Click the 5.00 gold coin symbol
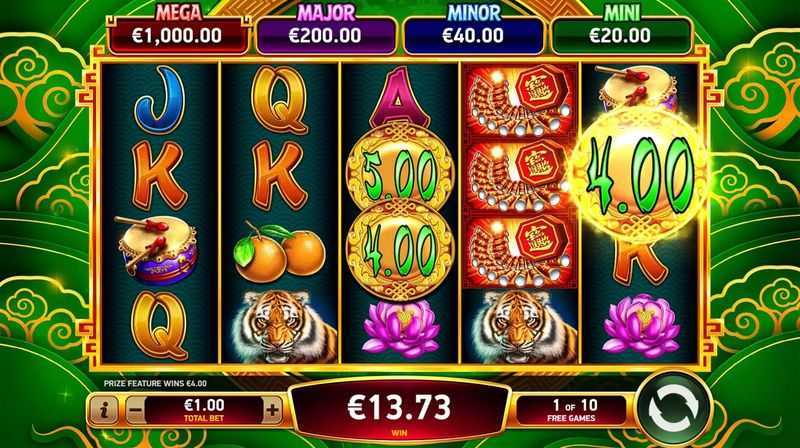Viewport: 800px width, 448px height. click(399, 168)
